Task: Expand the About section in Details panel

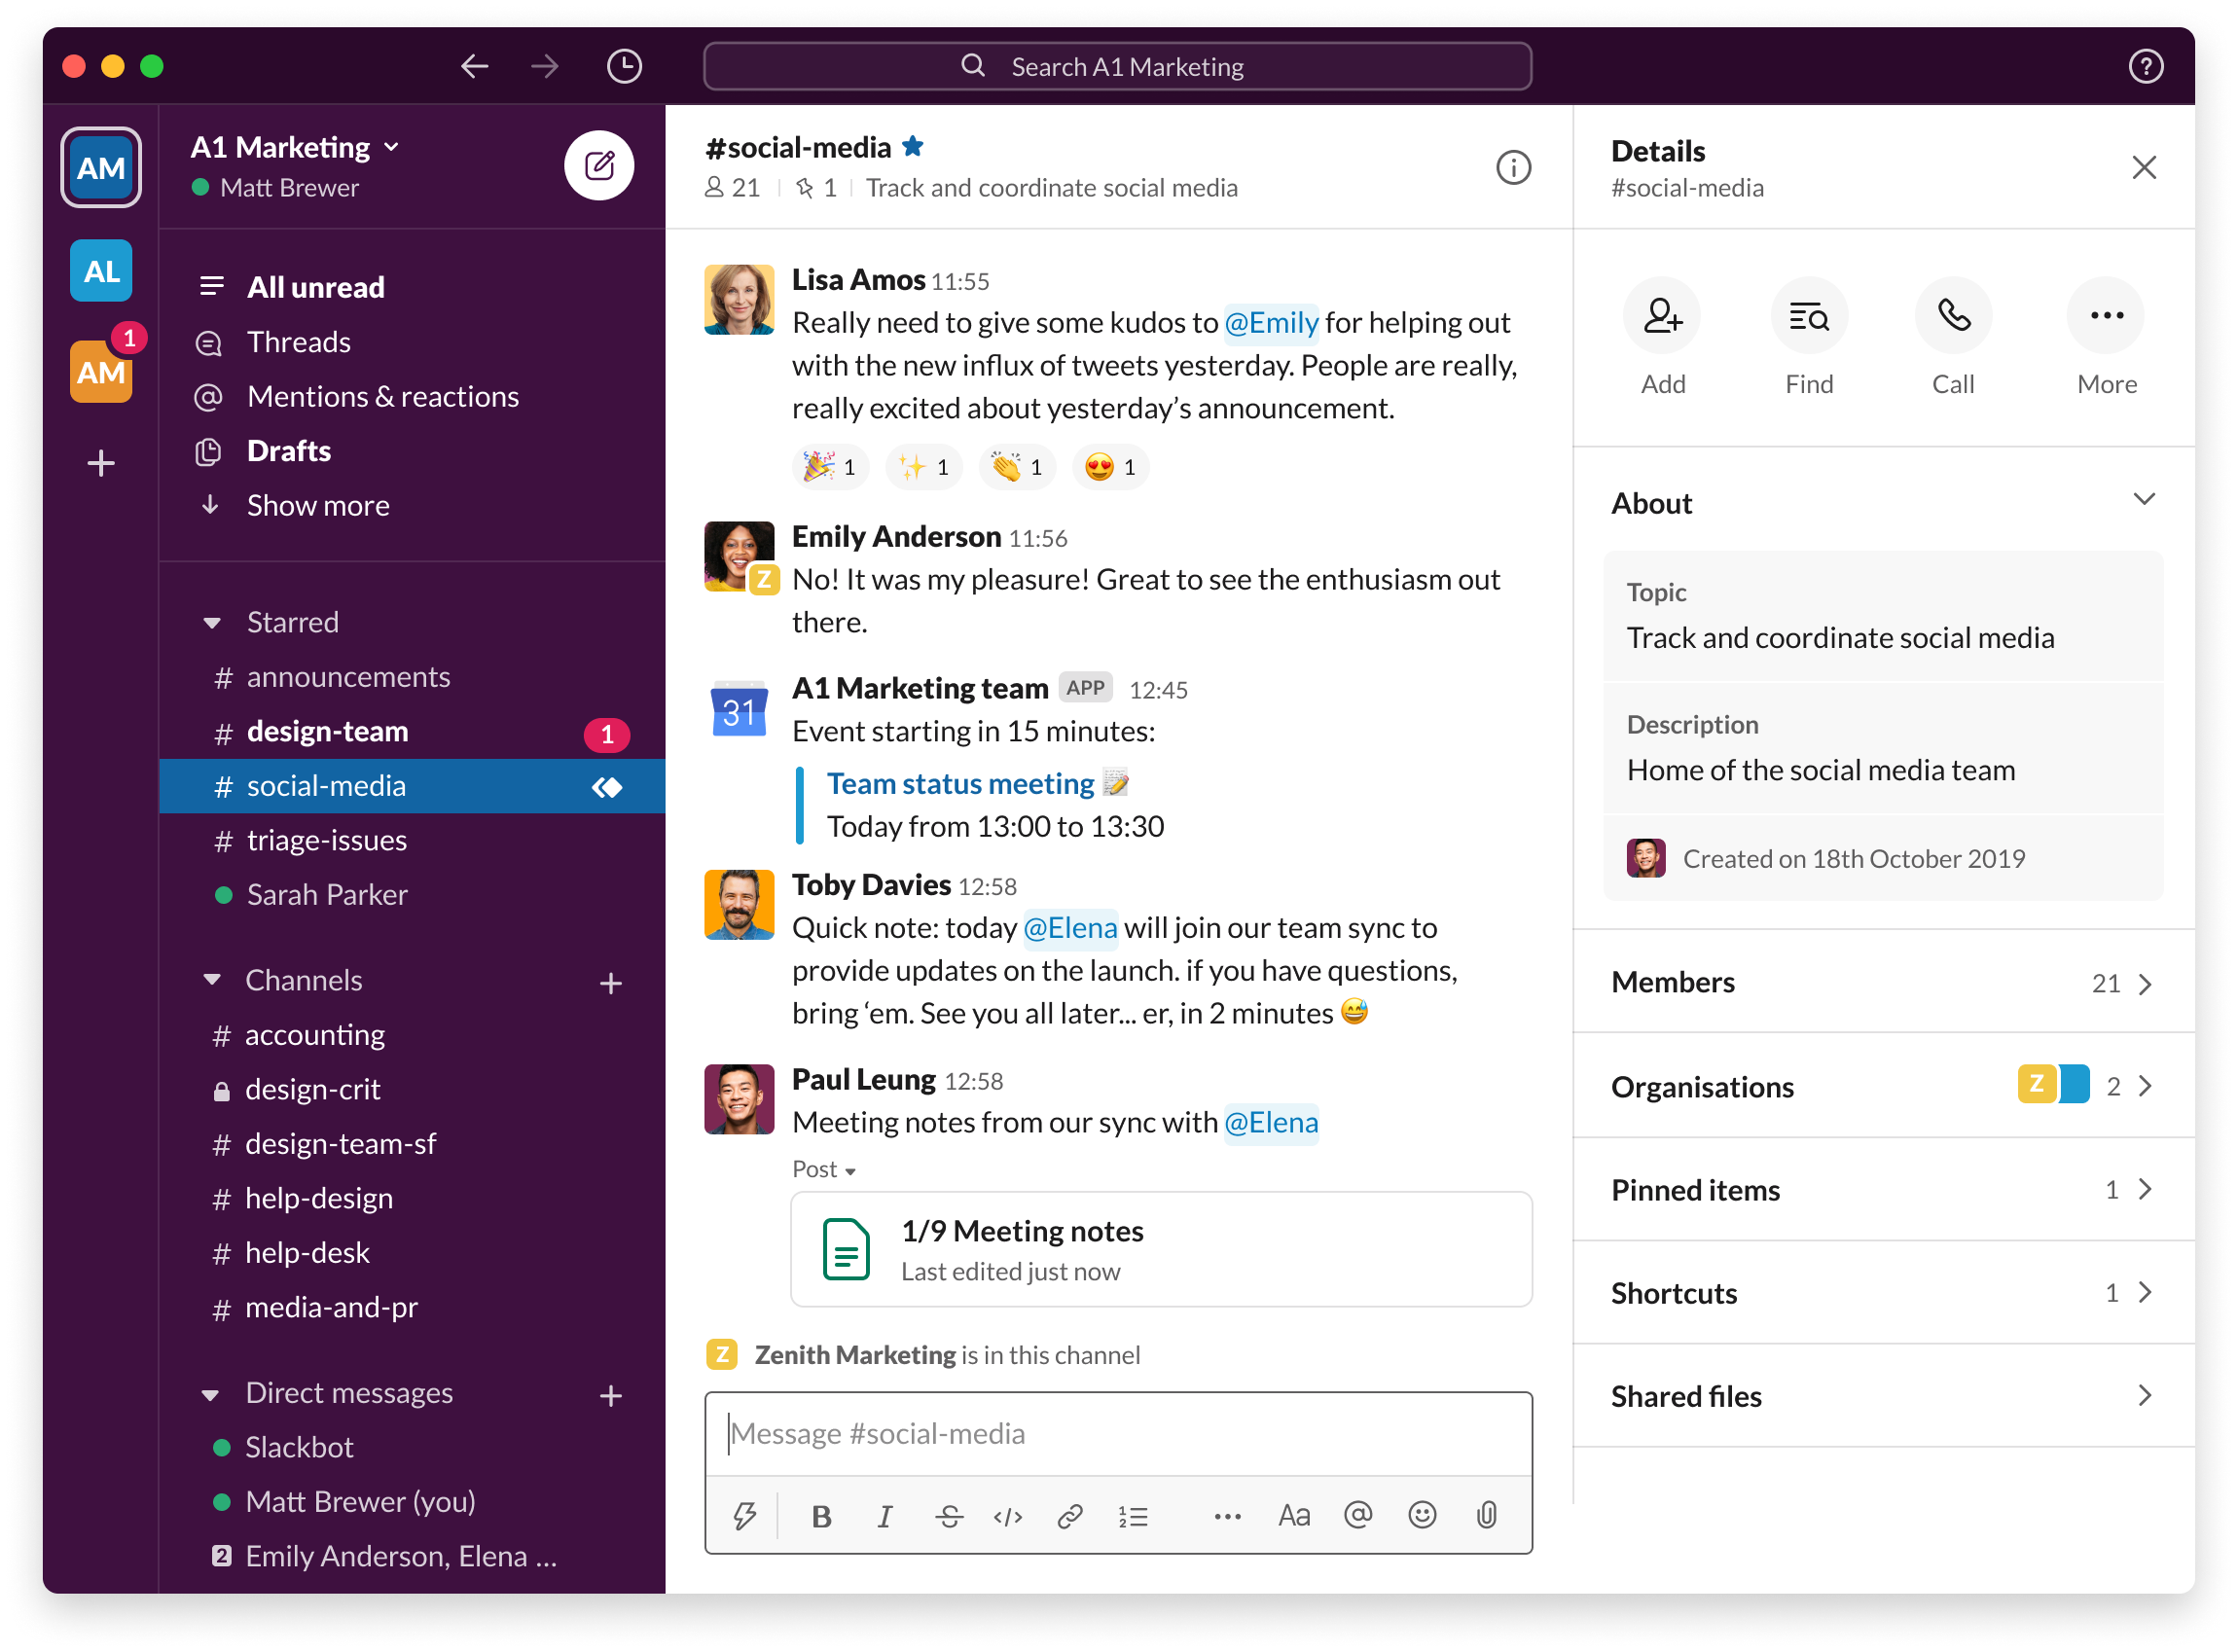Action: tap(2141, 502)
